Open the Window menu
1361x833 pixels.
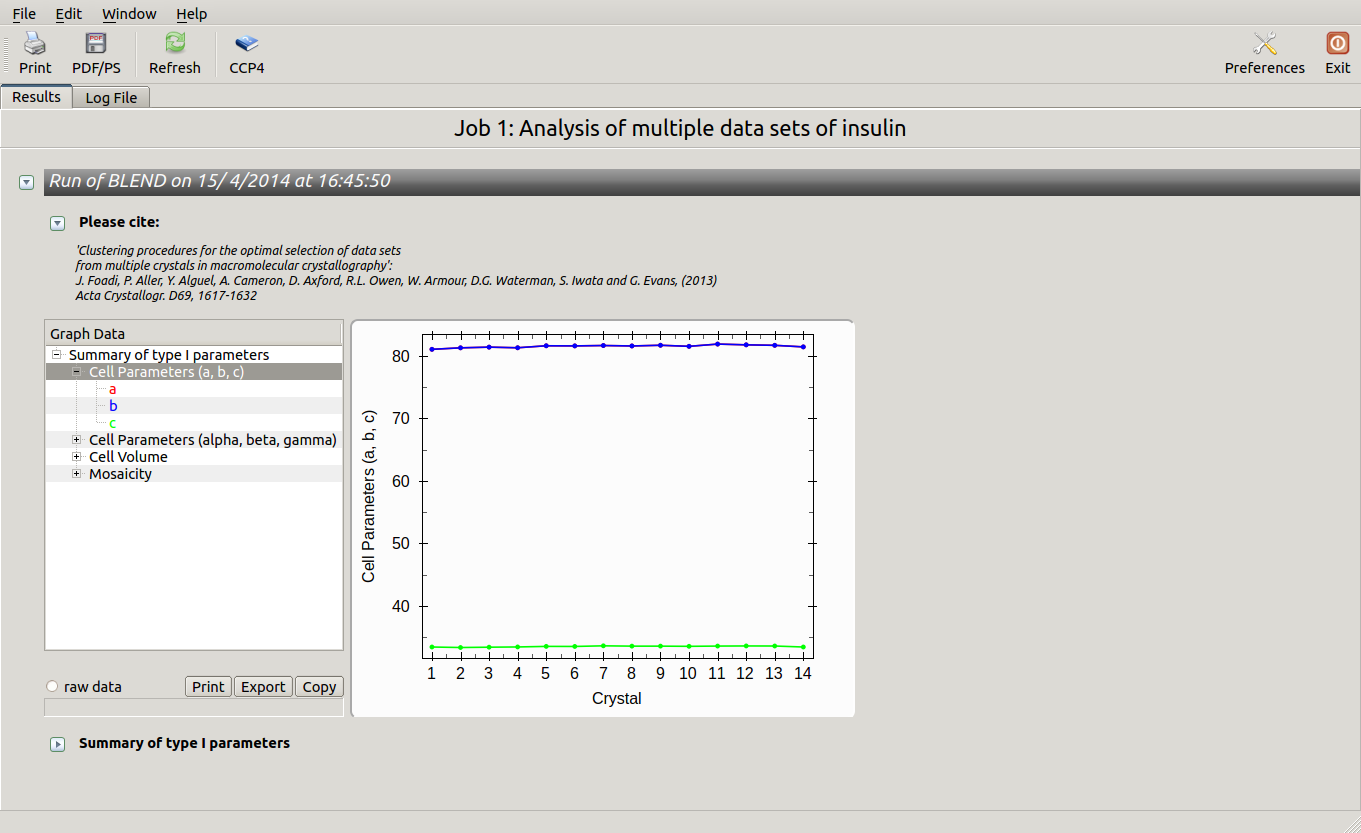pos(129,14)
